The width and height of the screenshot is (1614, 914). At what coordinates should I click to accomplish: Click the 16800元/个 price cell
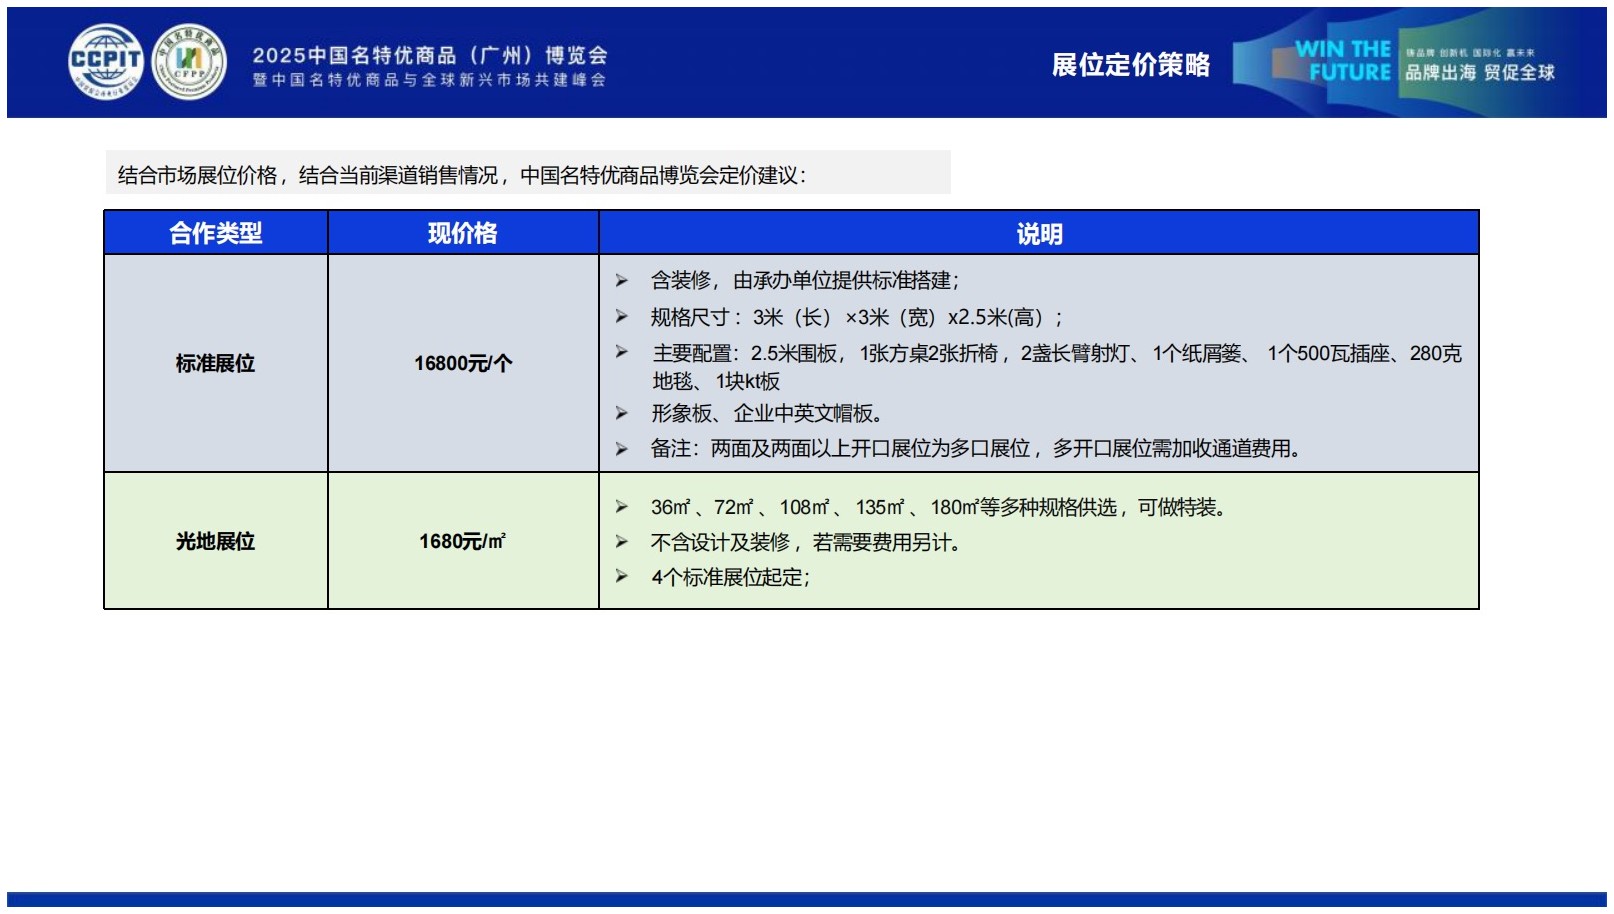[463, 363]
